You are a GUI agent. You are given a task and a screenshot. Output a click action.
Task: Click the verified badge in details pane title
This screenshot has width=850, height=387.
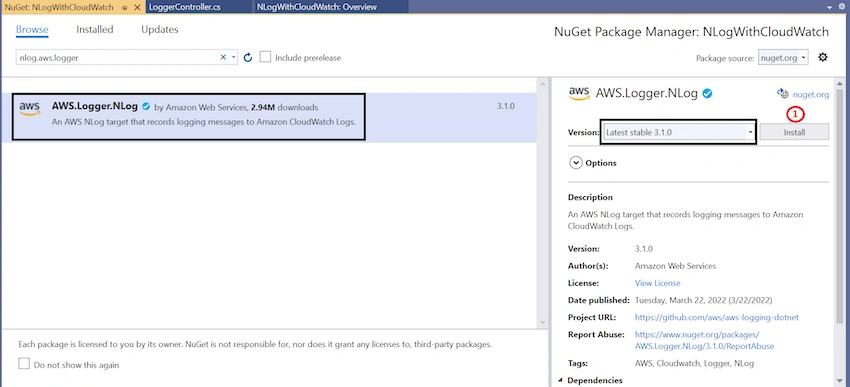[707, 93]
